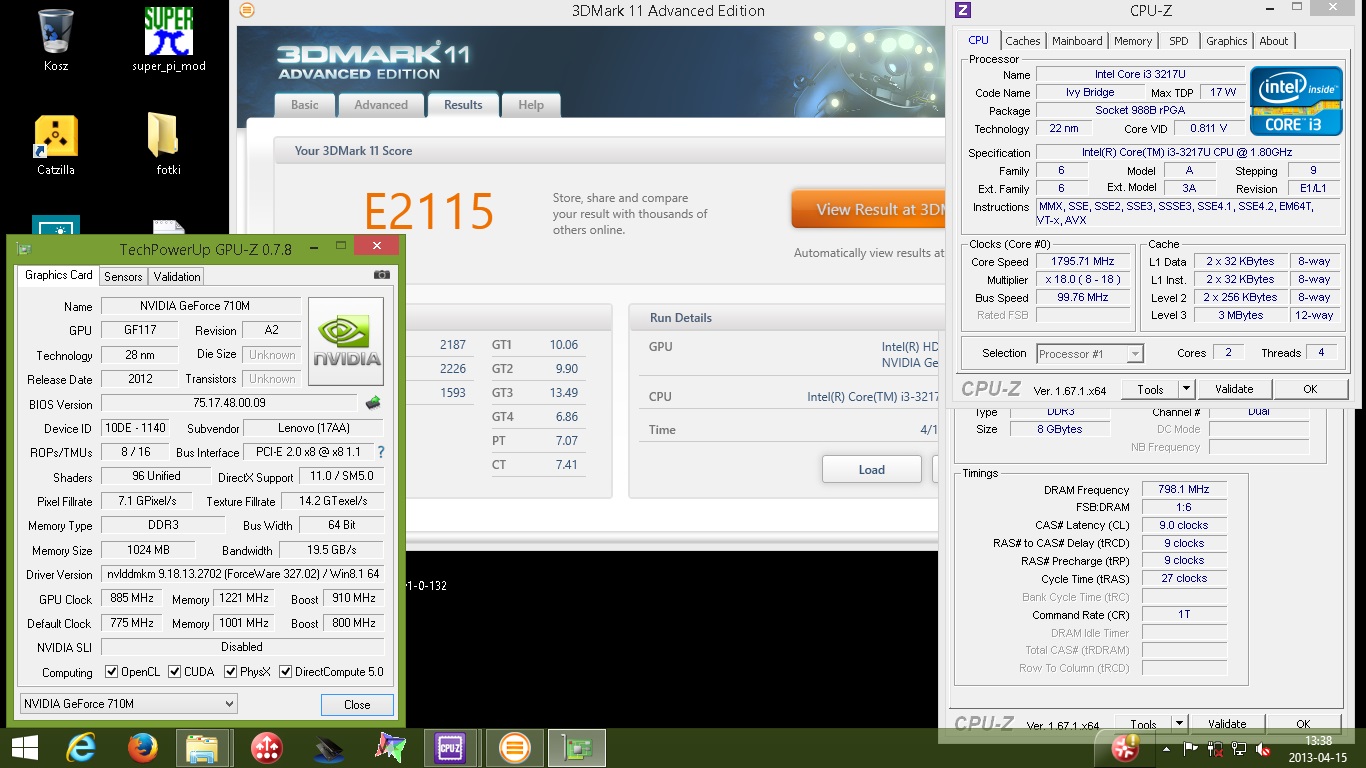Switch to GPU-Z via green taskbar icon

tap(577, 747)
